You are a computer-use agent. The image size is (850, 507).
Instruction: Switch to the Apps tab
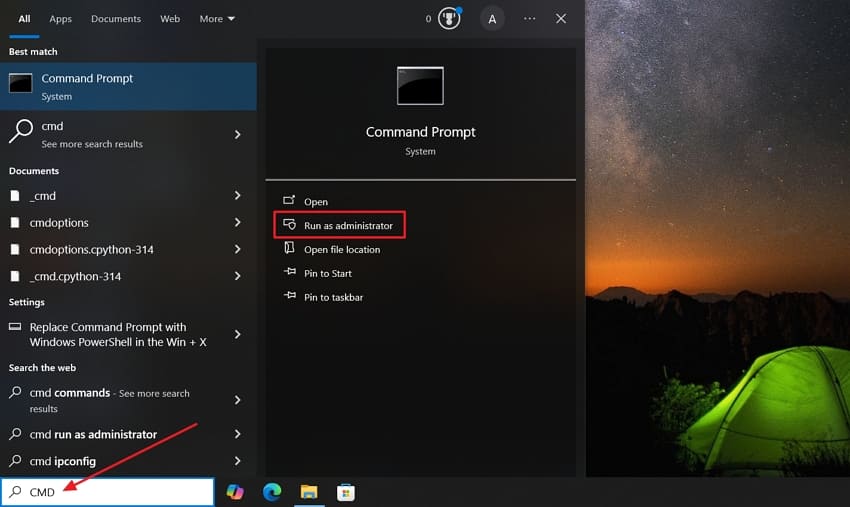[x=61, y=19]
